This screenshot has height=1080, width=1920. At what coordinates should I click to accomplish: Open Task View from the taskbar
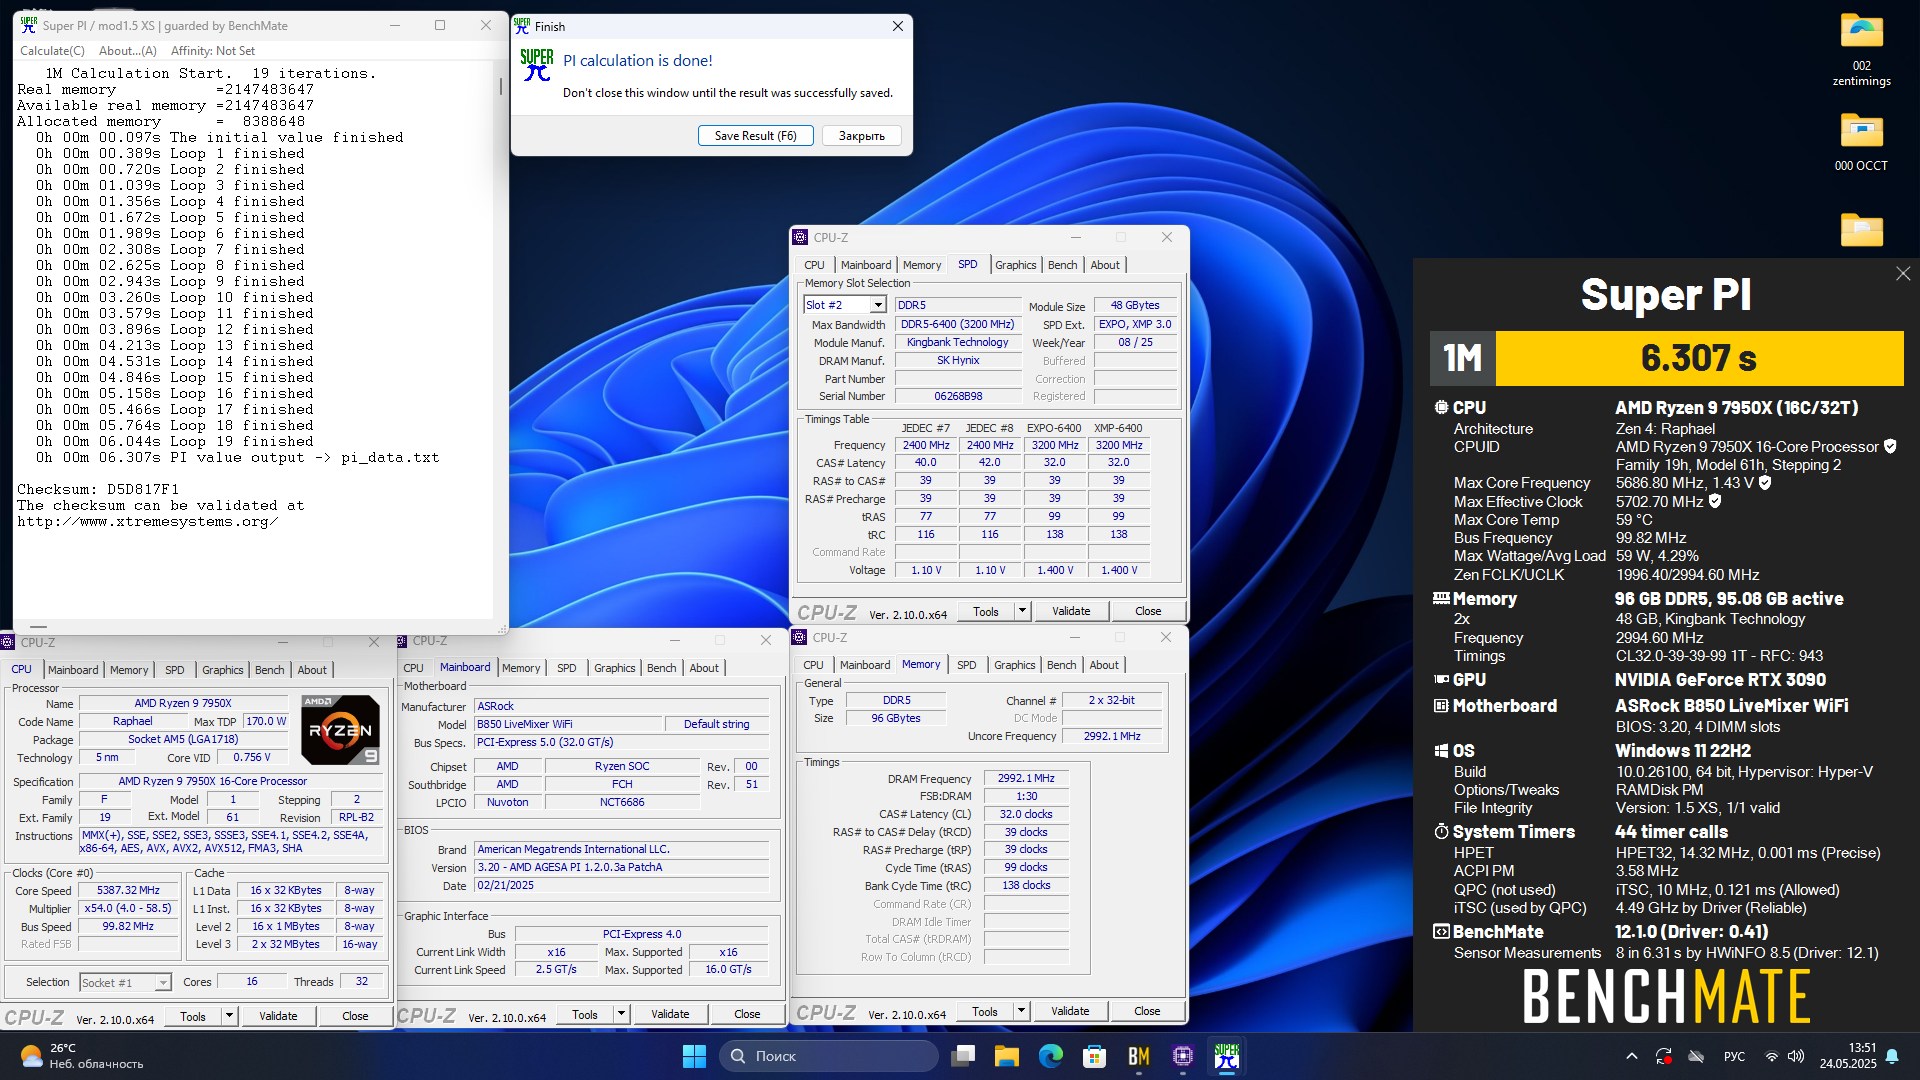(x=964, y=1056)
